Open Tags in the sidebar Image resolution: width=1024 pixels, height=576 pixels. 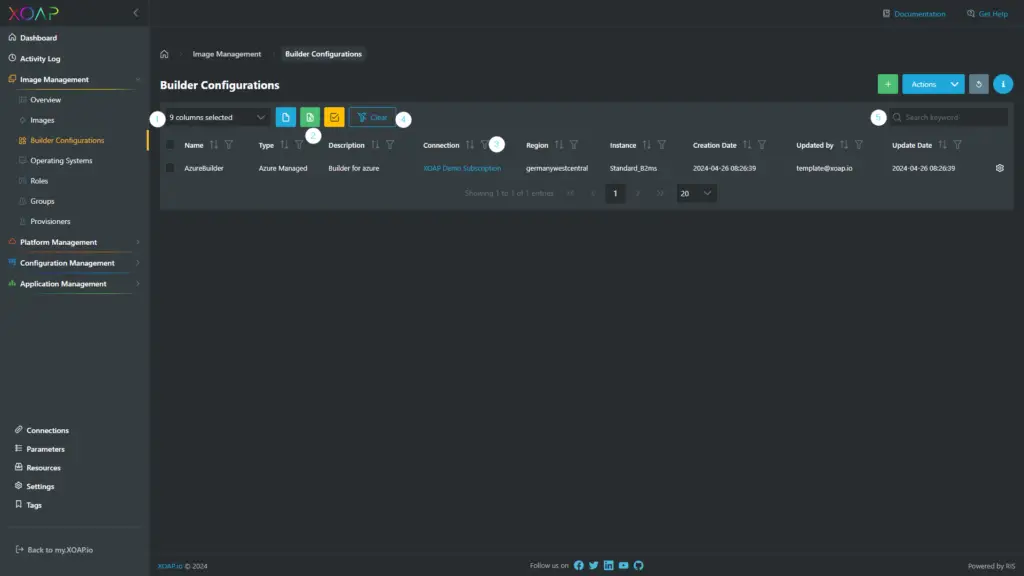[x=33, y=505]
